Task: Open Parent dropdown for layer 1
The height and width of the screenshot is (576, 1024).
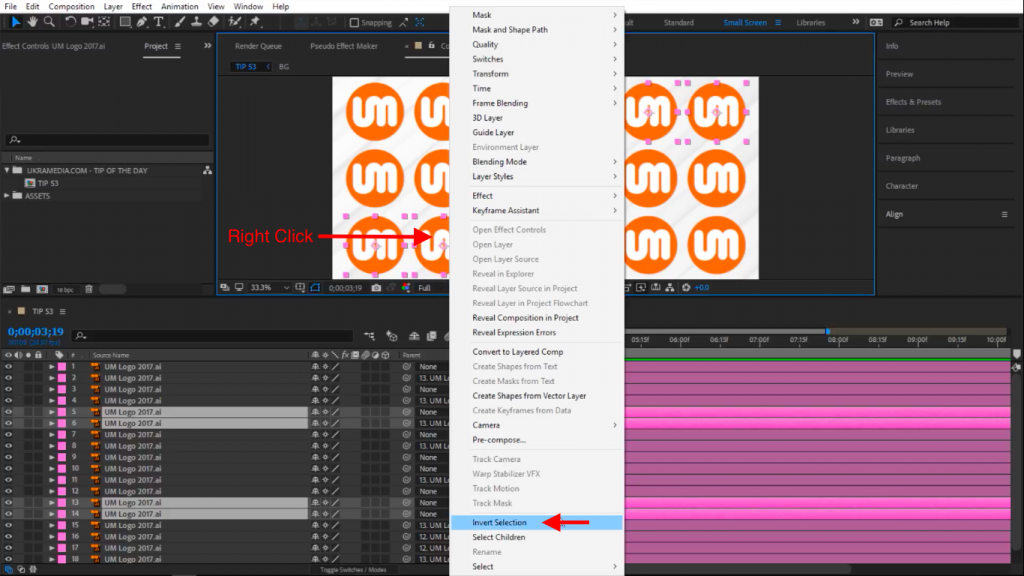Action: coord(432,366)
